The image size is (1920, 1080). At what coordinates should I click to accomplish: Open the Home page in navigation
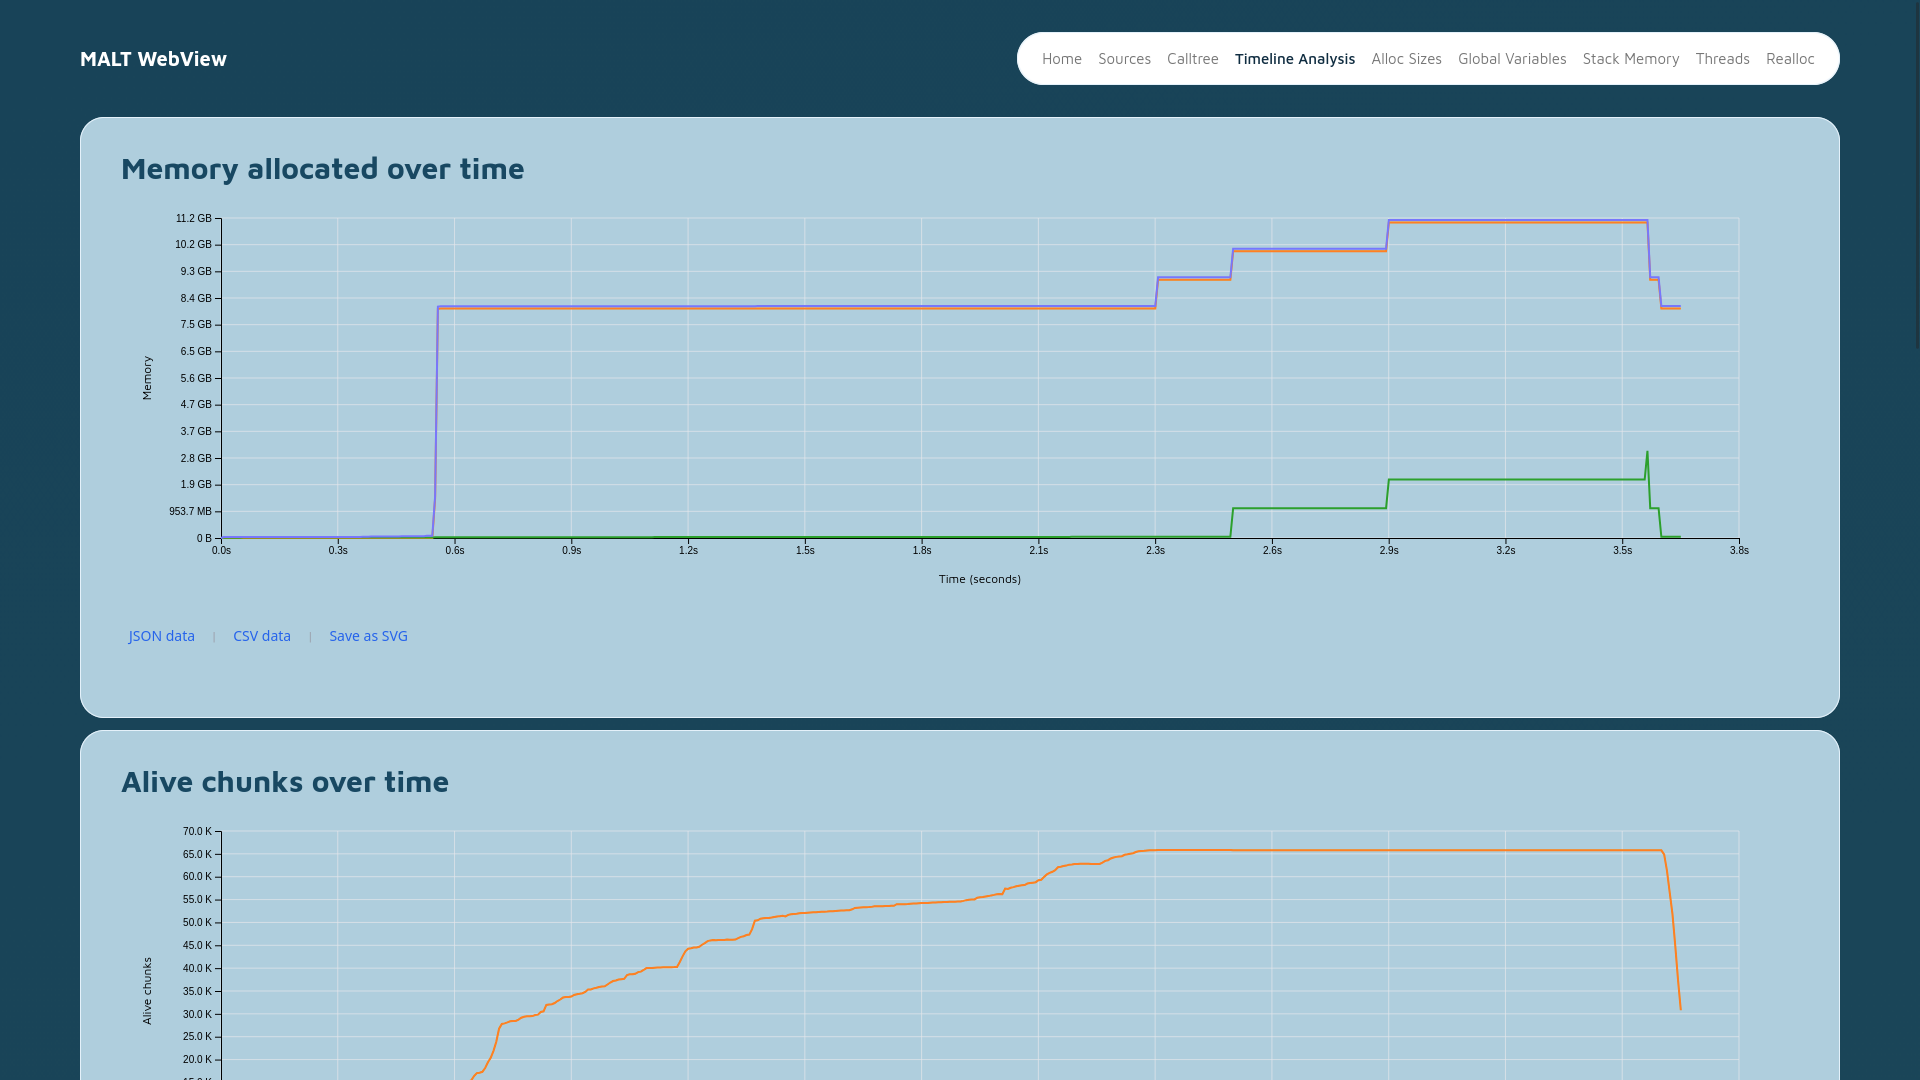point(1061,59)
